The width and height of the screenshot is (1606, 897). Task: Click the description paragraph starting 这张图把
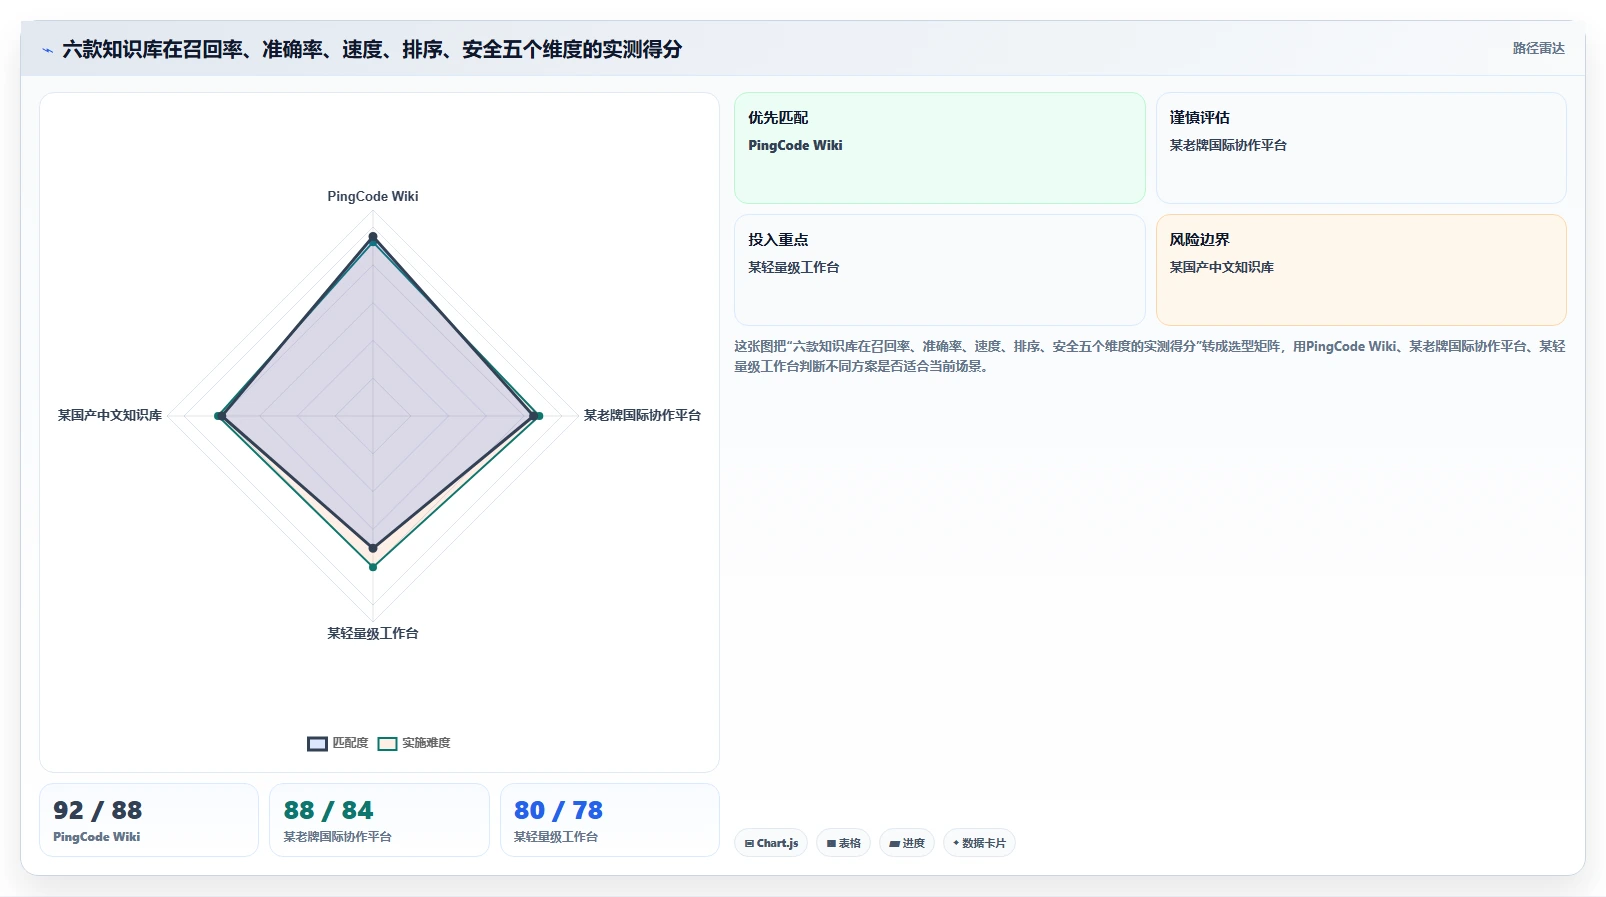click(1150, 356)
